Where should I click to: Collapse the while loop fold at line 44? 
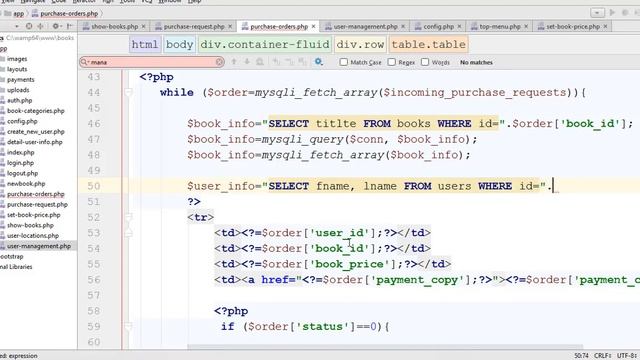tap(128, 93)
